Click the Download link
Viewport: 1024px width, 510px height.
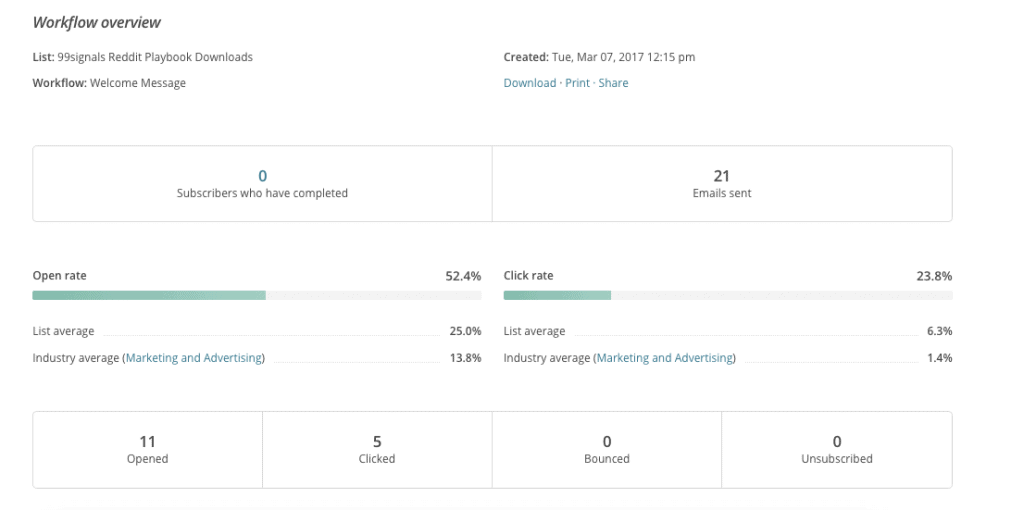(x=530, y=83)
